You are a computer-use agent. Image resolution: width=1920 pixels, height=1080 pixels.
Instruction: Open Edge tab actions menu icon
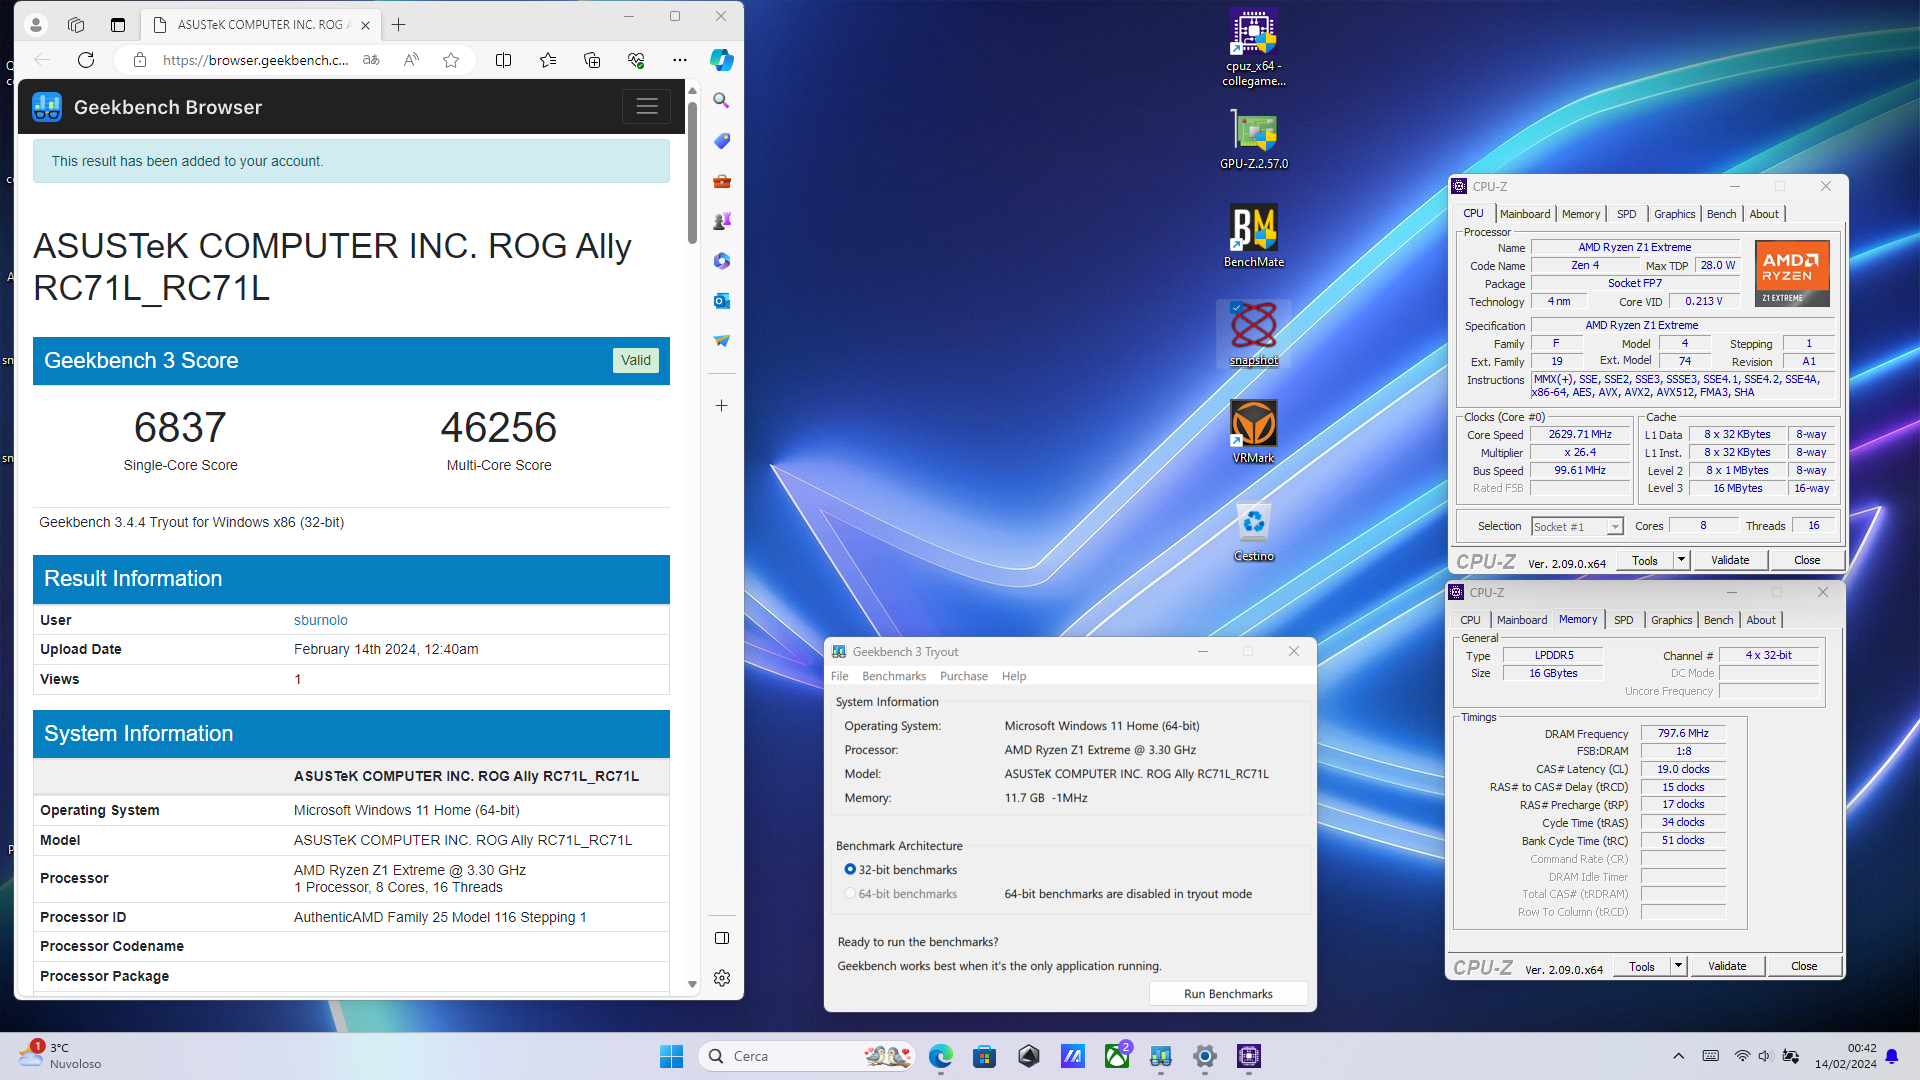click(118, 24)
